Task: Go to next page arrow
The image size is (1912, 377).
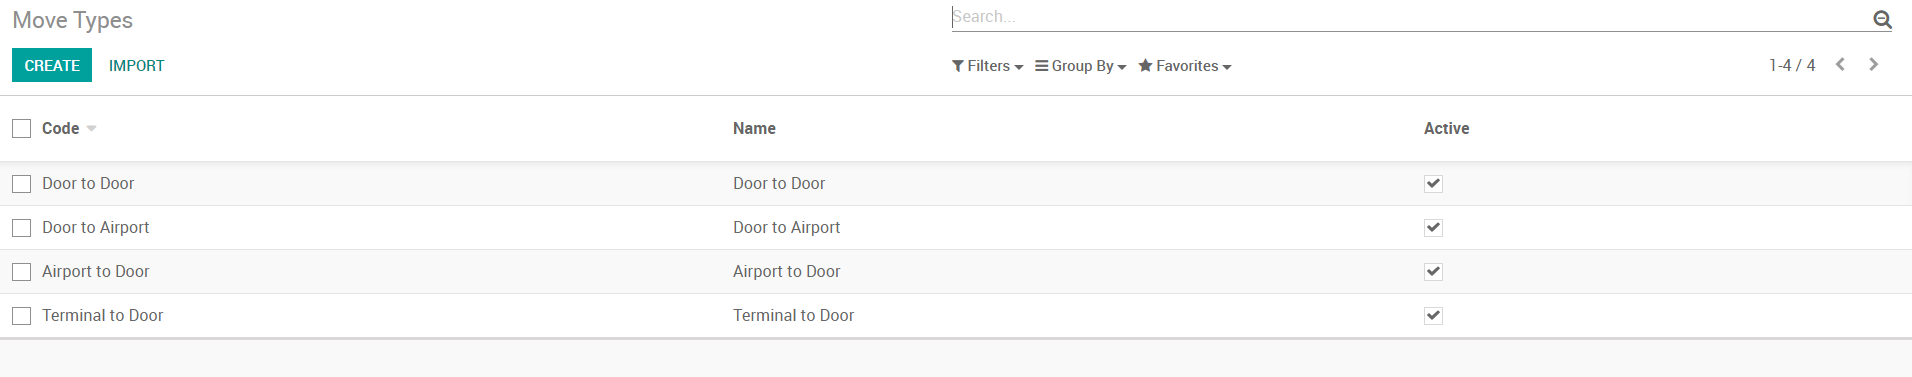Action: click(1873, 65)
